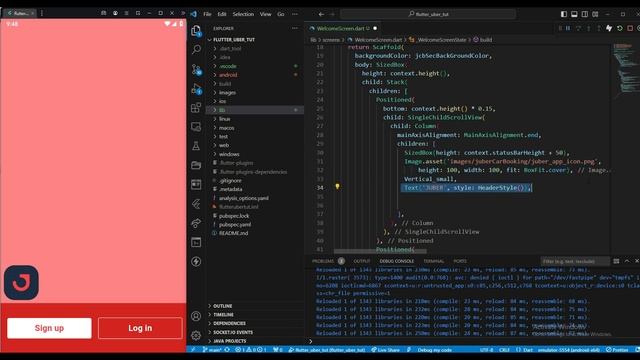Pause the debug session from toolbar
Viewport: 640px width, 360px height.
[x=568, y=28]
